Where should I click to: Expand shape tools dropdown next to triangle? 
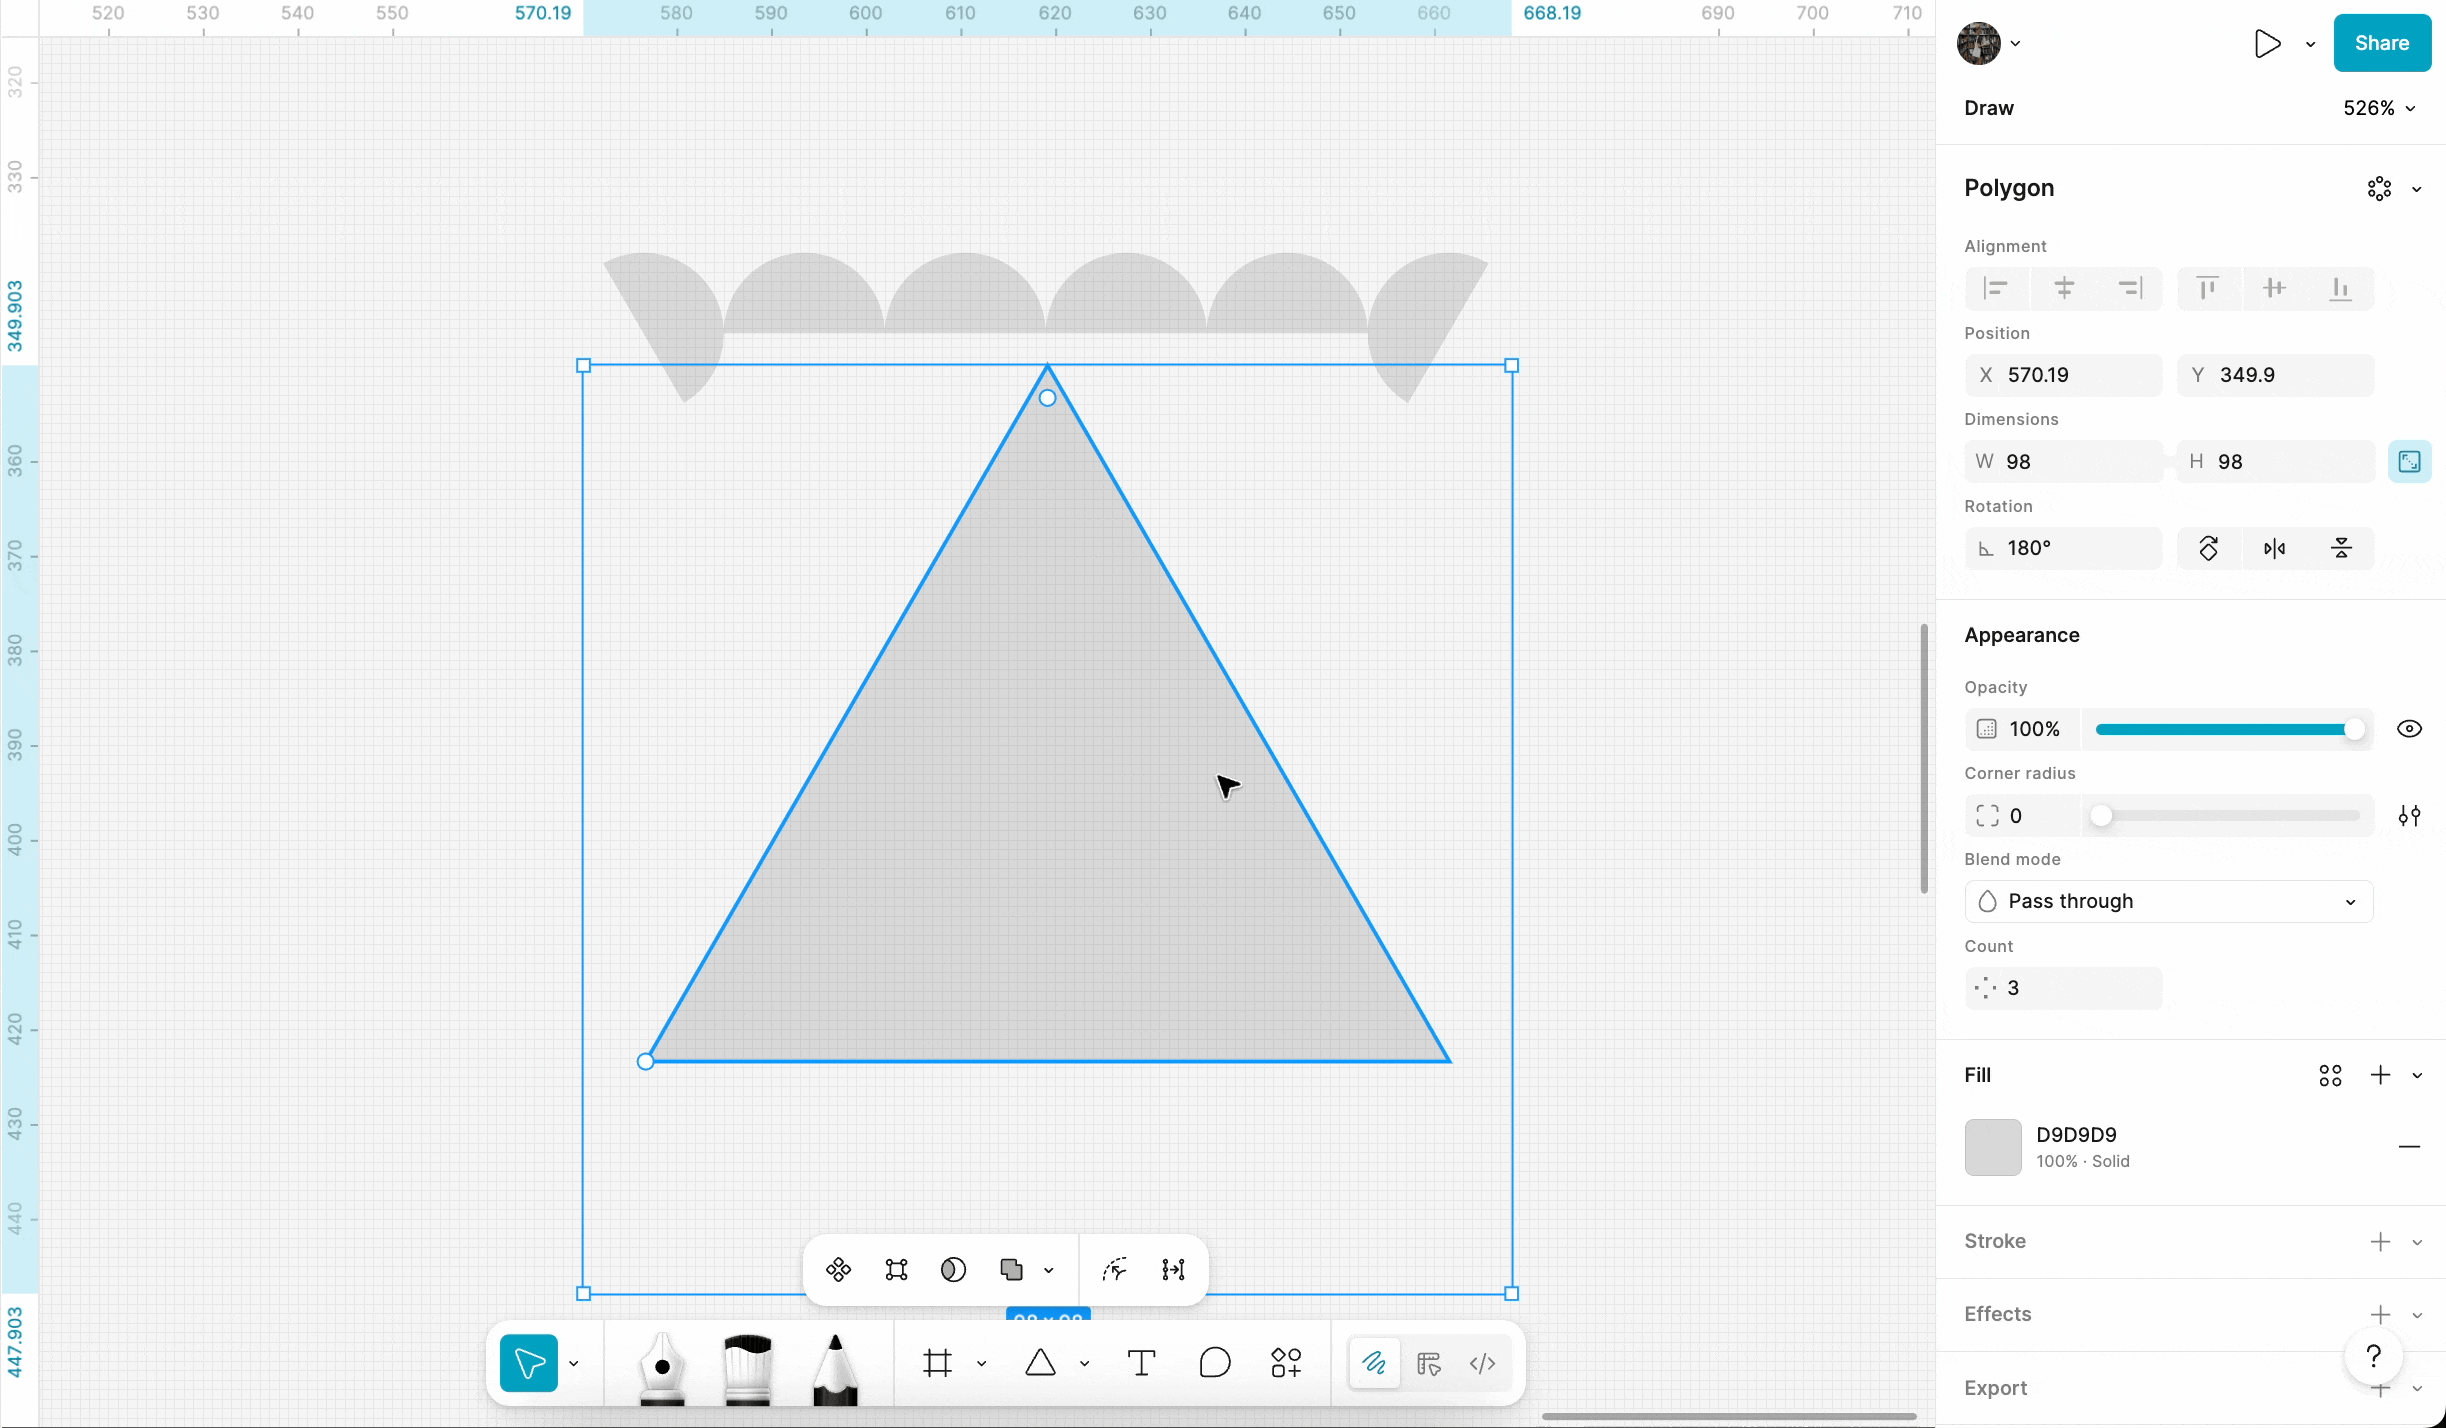1084,1364
